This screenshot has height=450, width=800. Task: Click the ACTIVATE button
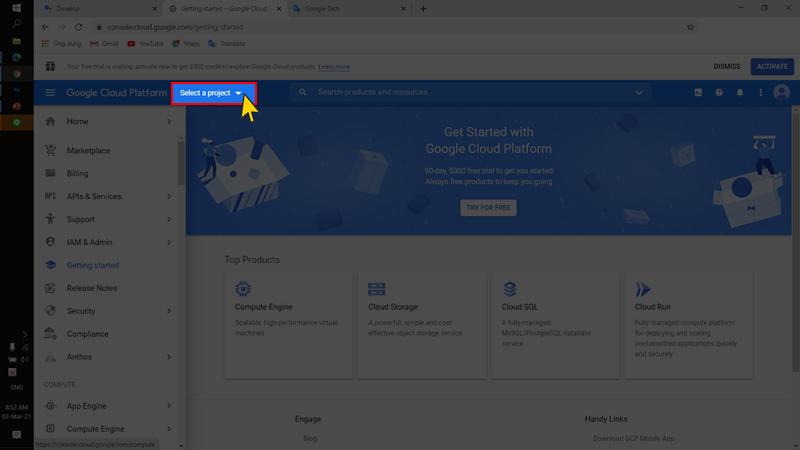(771, 67)
